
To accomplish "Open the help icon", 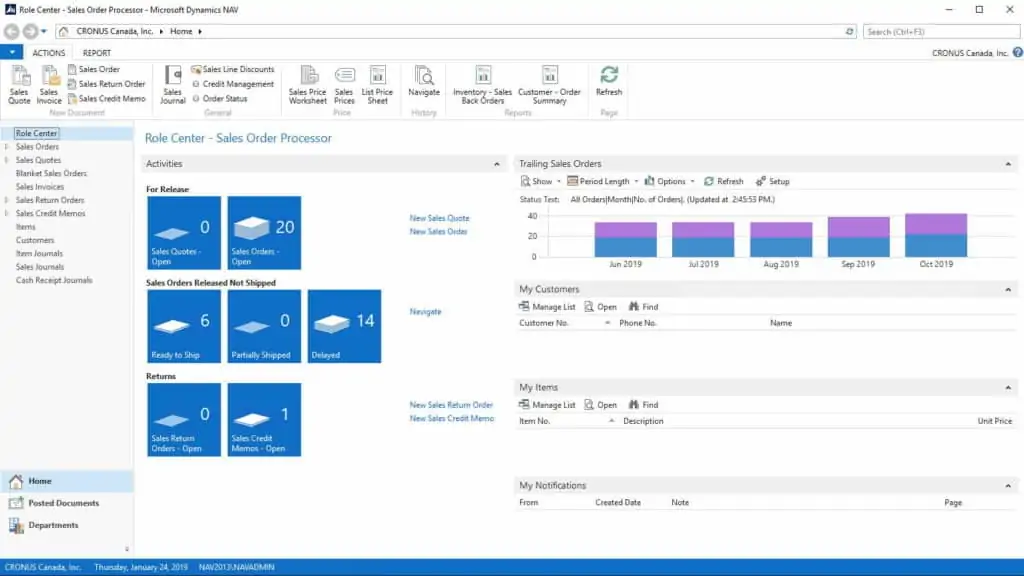I will coord(1017,53).
